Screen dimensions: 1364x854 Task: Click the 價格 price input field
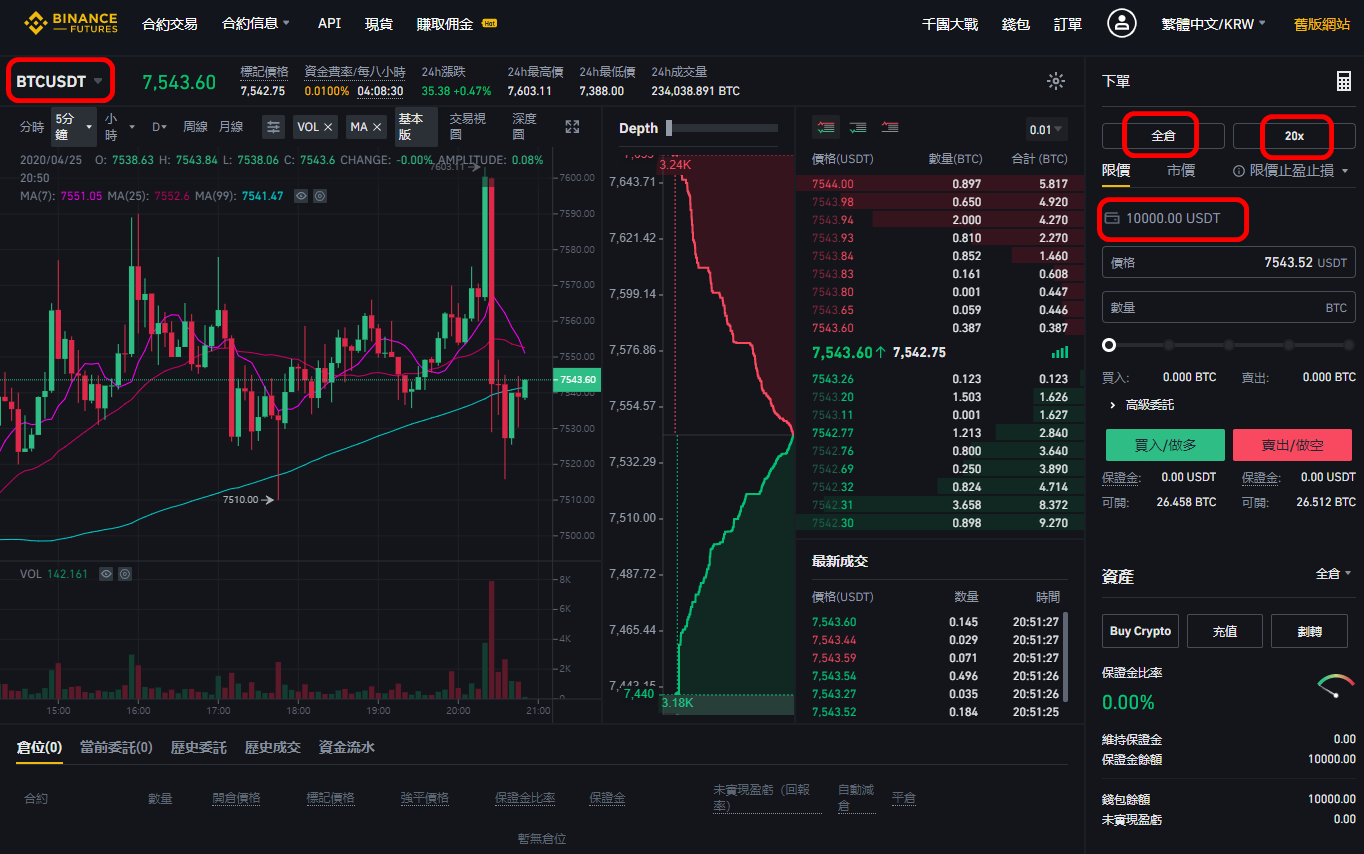click(x=1229, y=262)
